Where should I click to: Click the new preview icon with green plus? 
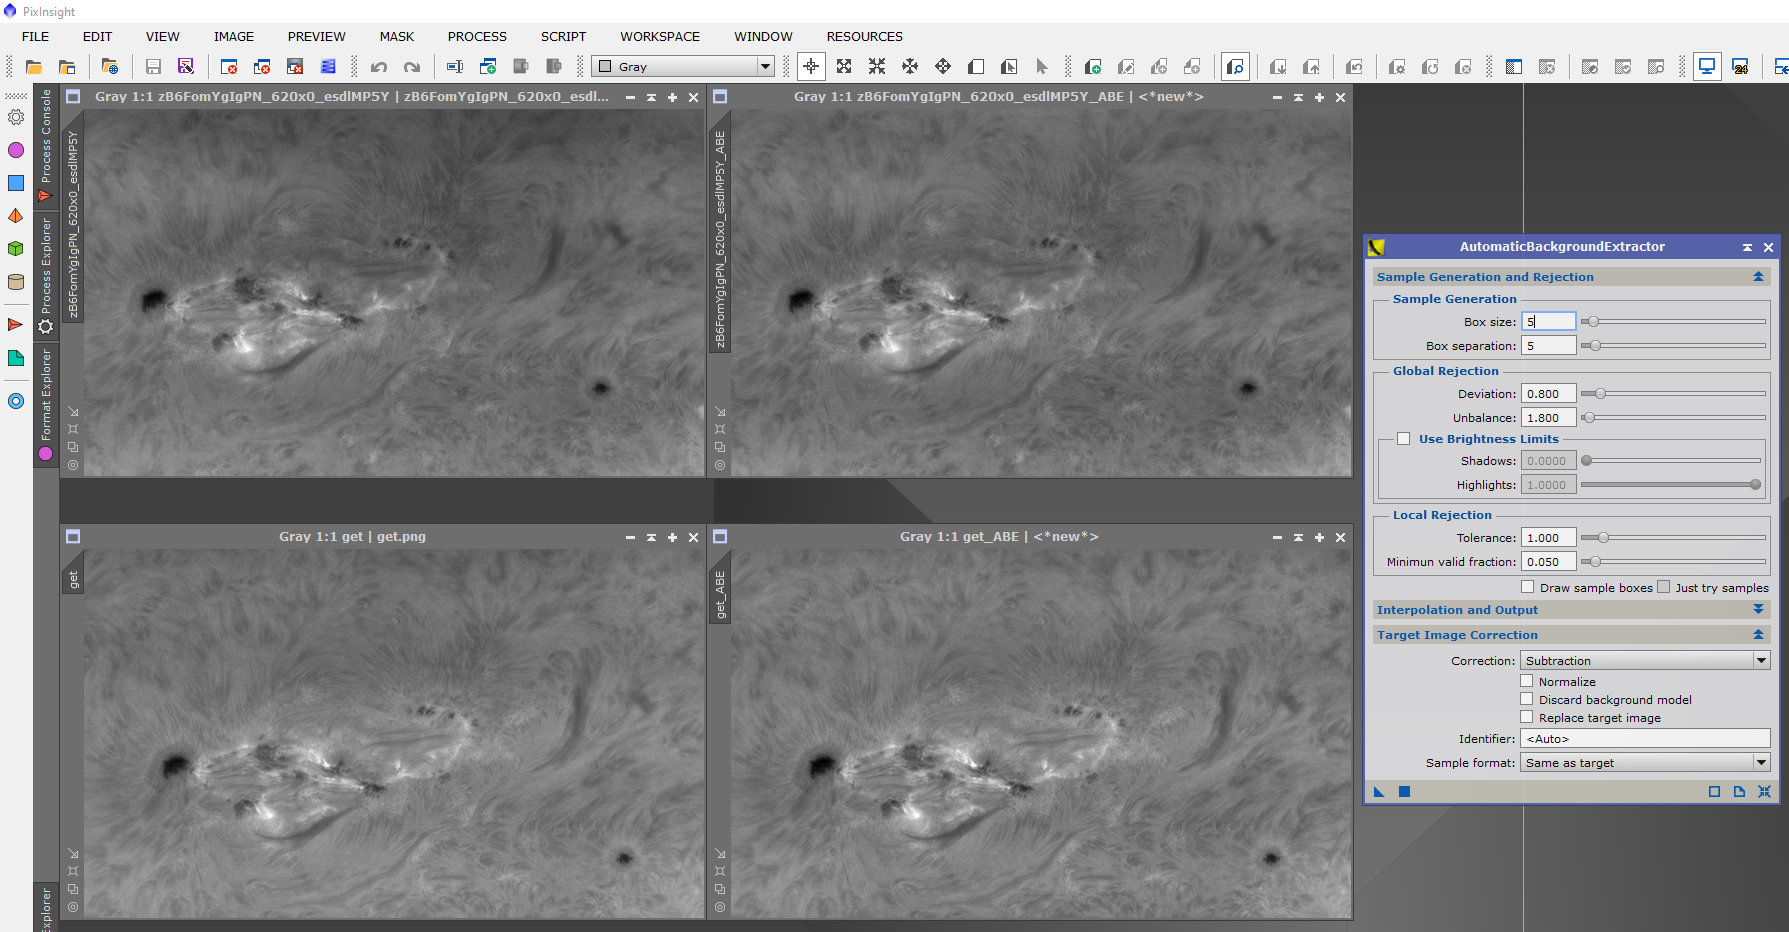pos(1093,67)
